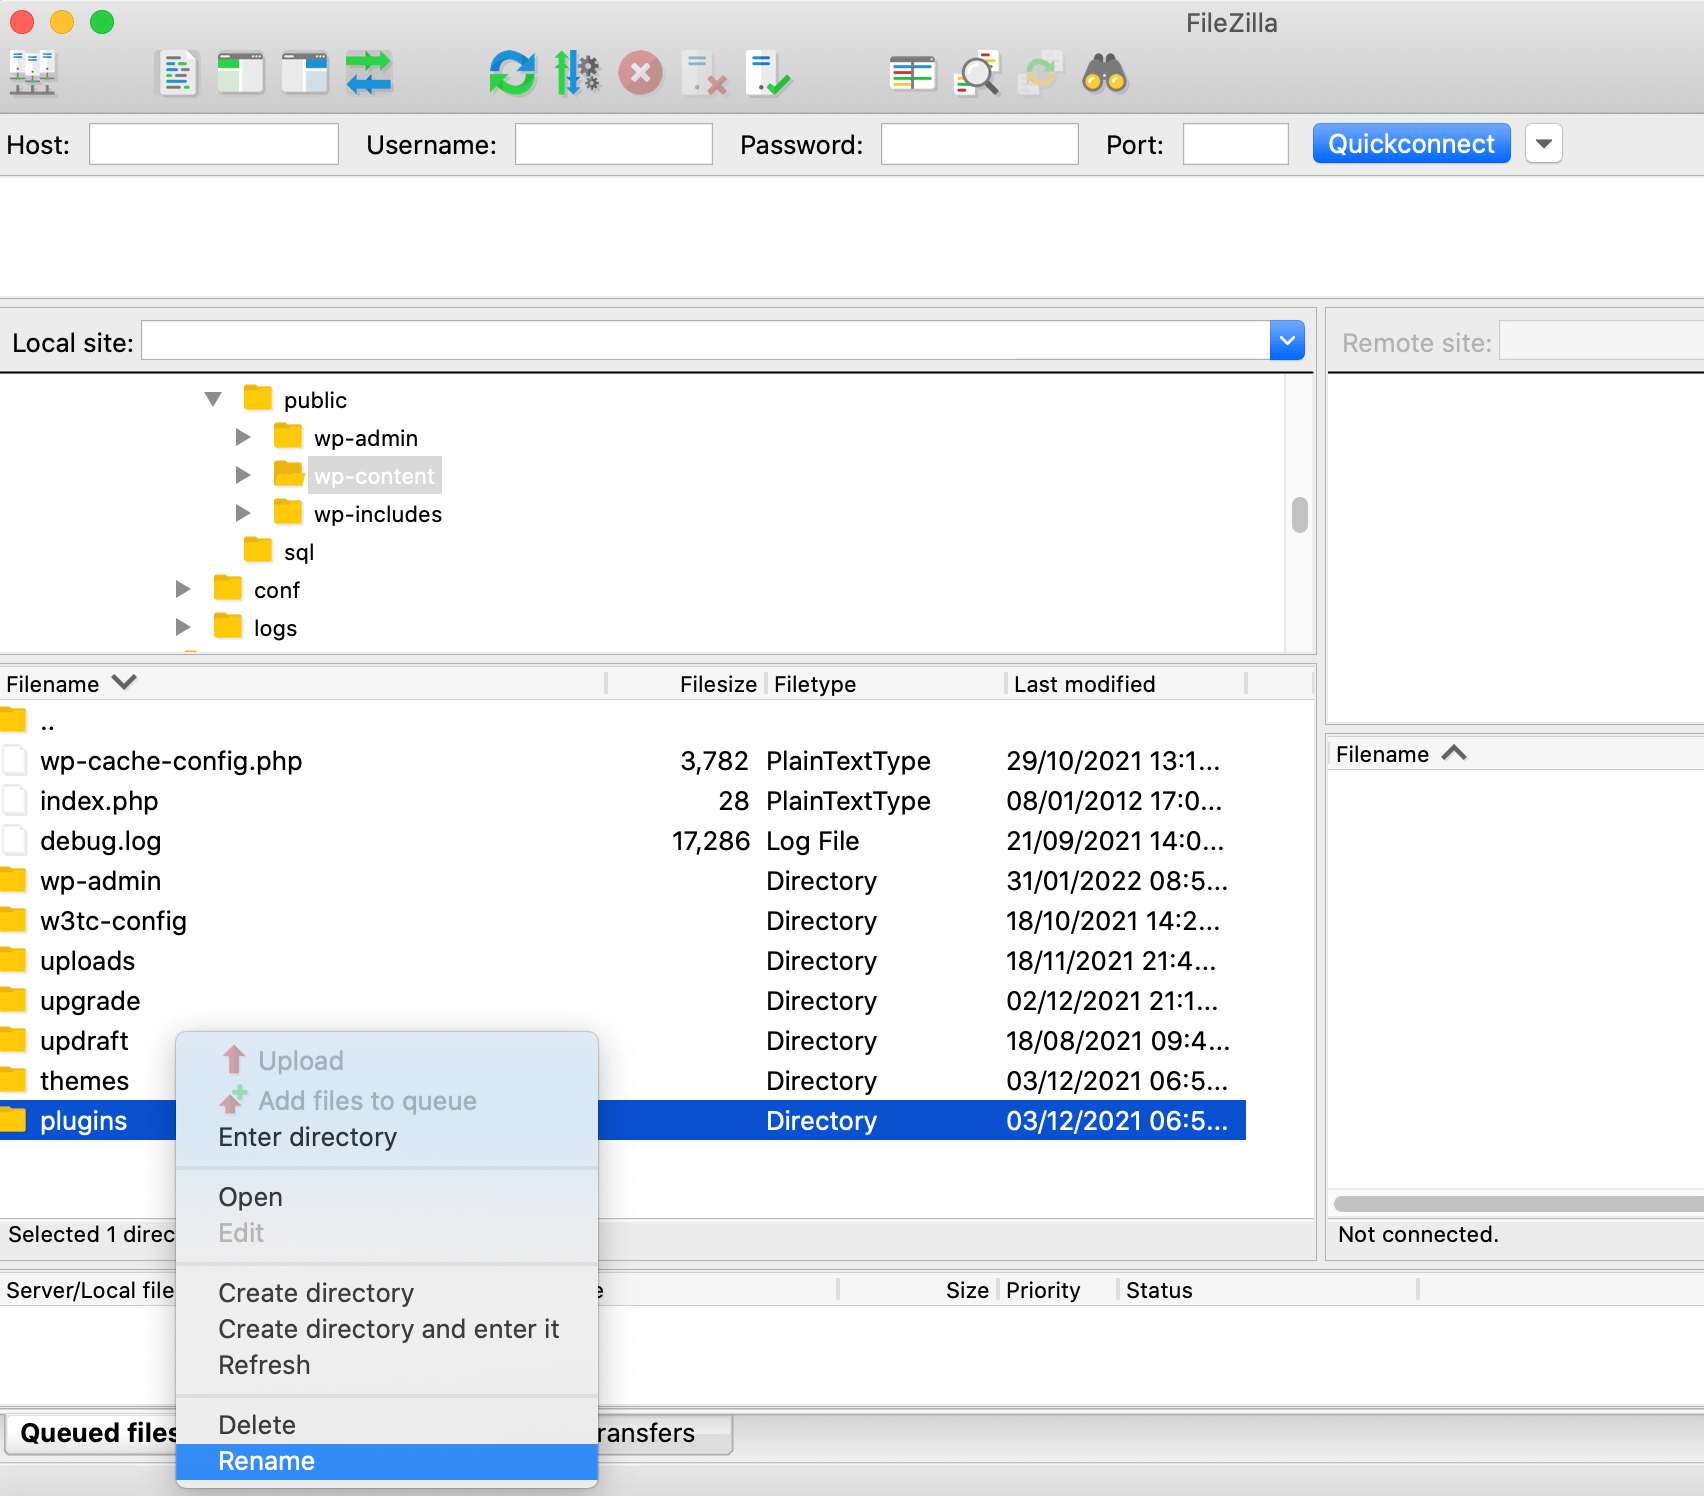This screenshot has width=1704, height=1496.
Task: Choose Delete from context menu
Action: tap(387, 1425)
